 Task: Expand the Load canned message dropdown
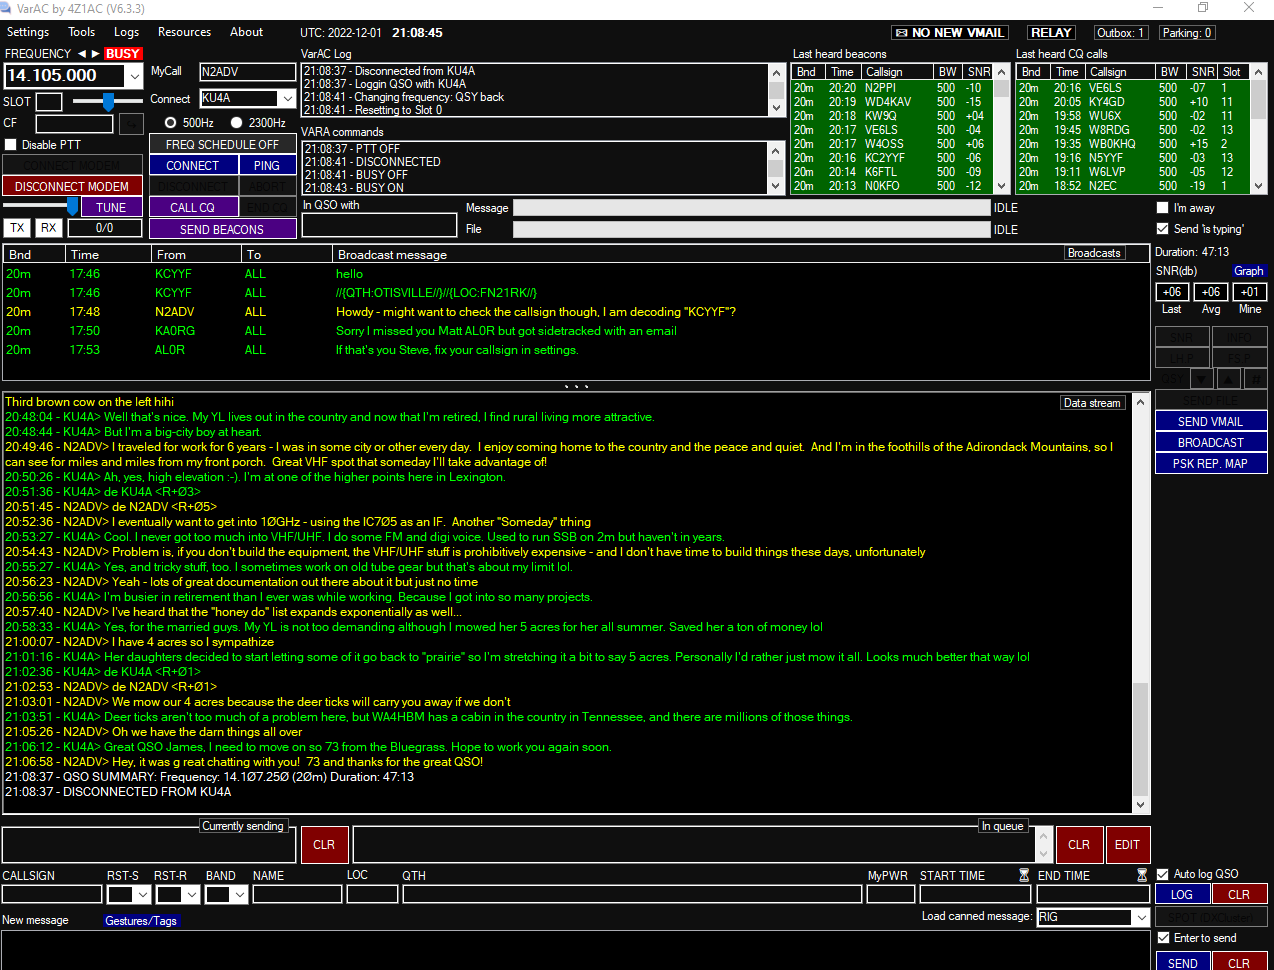[1141, 917]
